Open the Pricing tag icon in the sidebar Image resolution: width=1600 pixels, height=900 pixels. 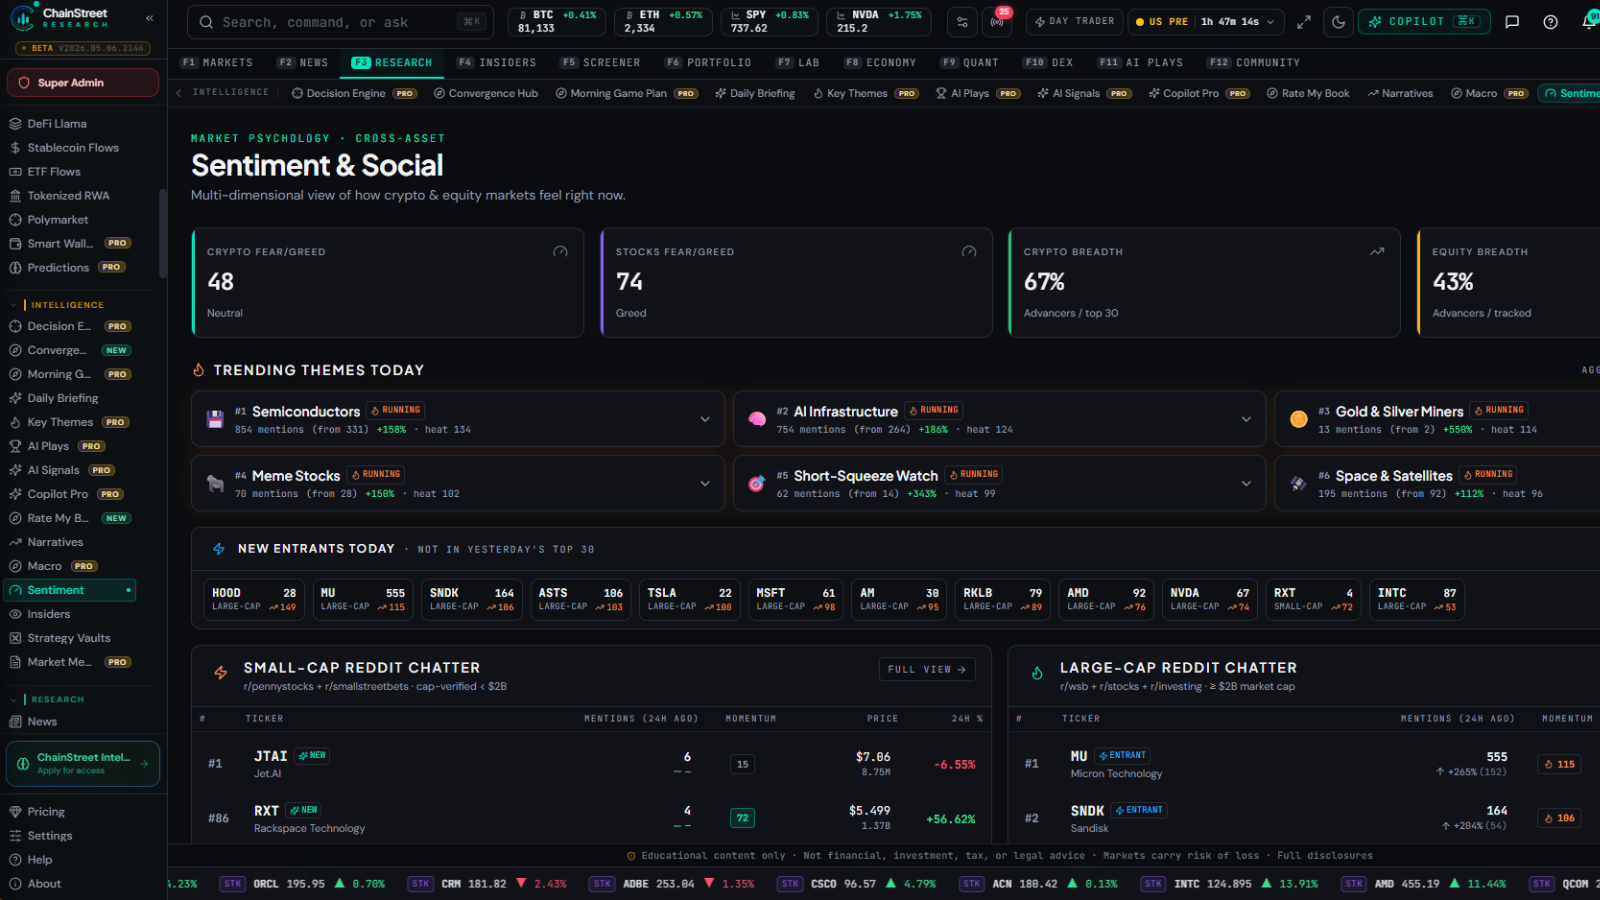click(15, 812)
